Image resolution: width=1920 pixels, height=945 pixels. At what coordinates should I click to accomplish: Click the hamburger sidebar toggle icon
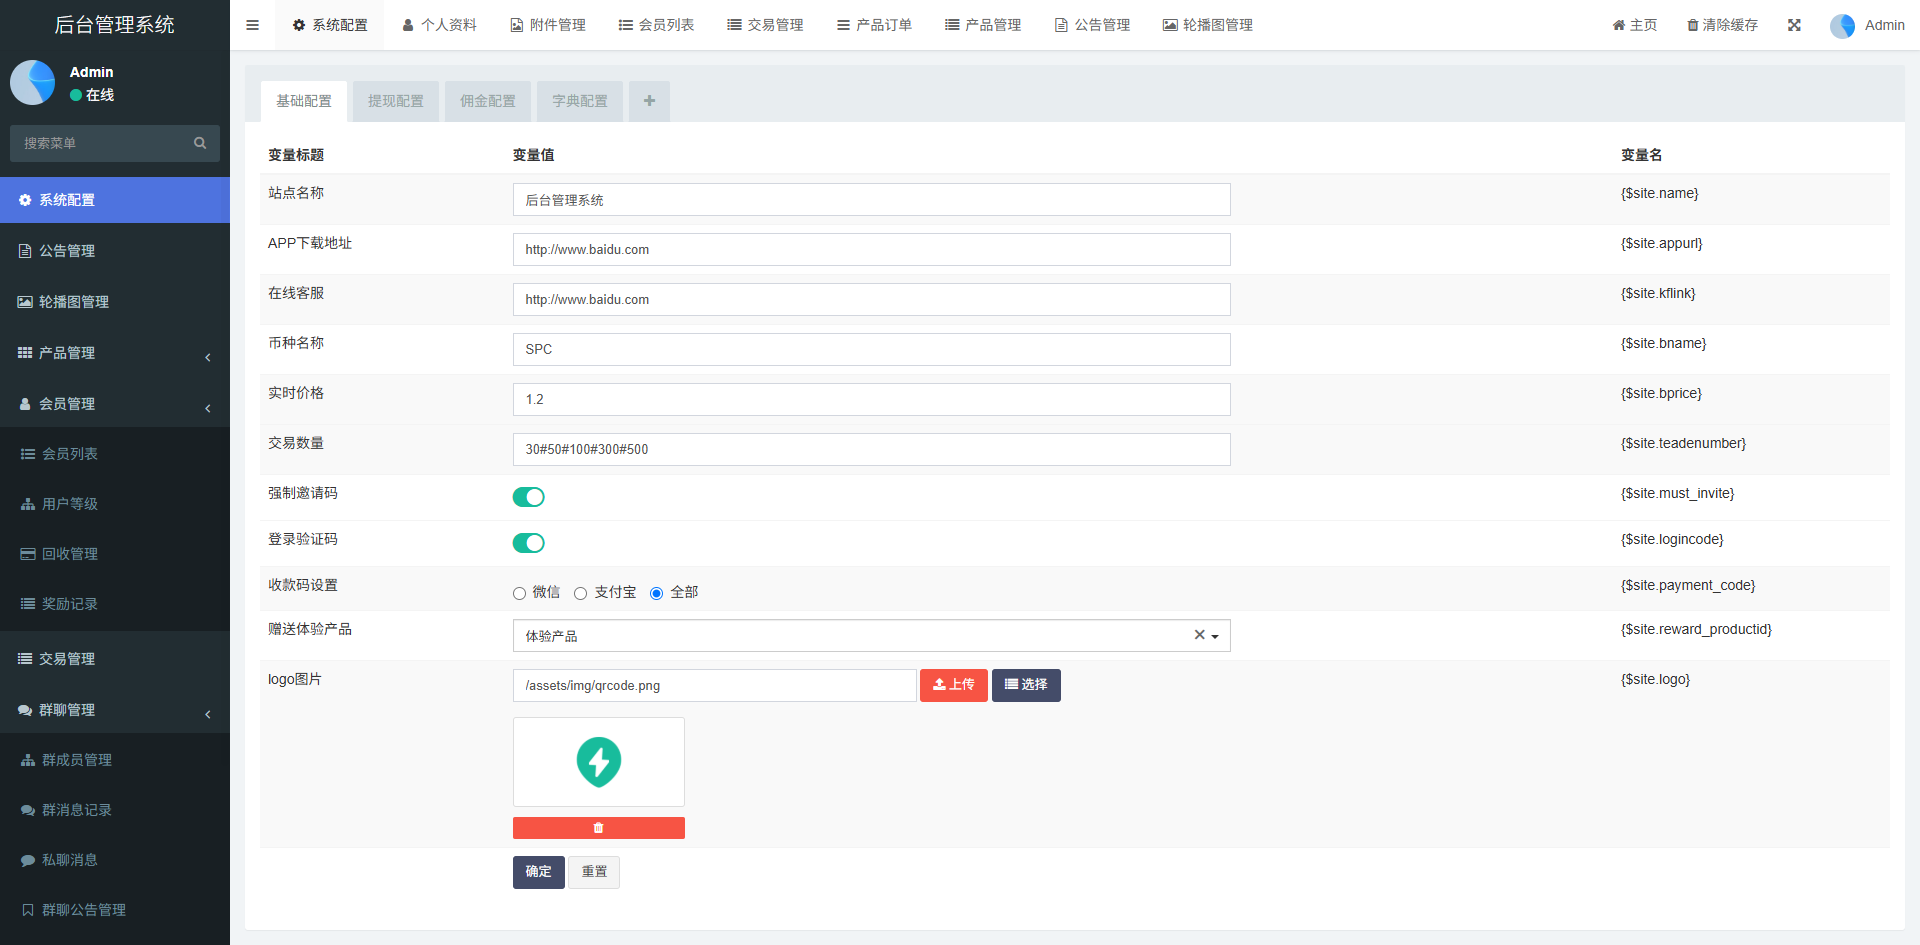click(252, 25)
